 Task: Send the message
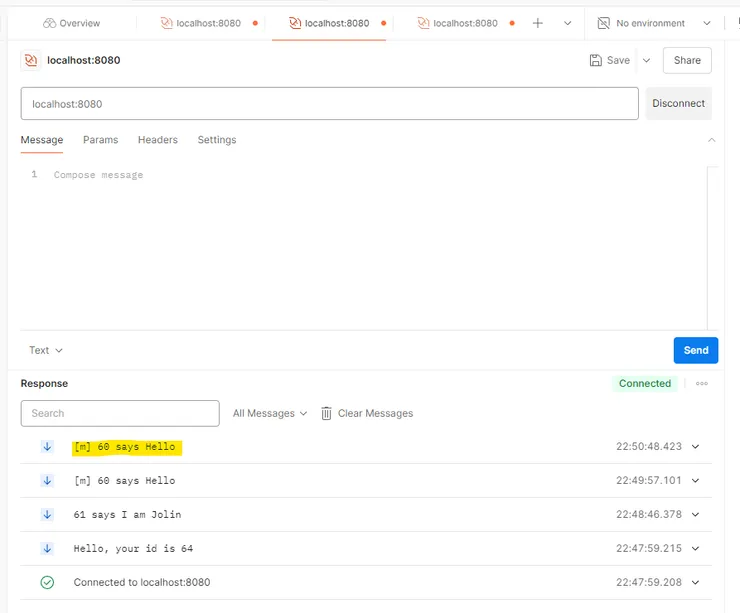[x=696, y=350]
